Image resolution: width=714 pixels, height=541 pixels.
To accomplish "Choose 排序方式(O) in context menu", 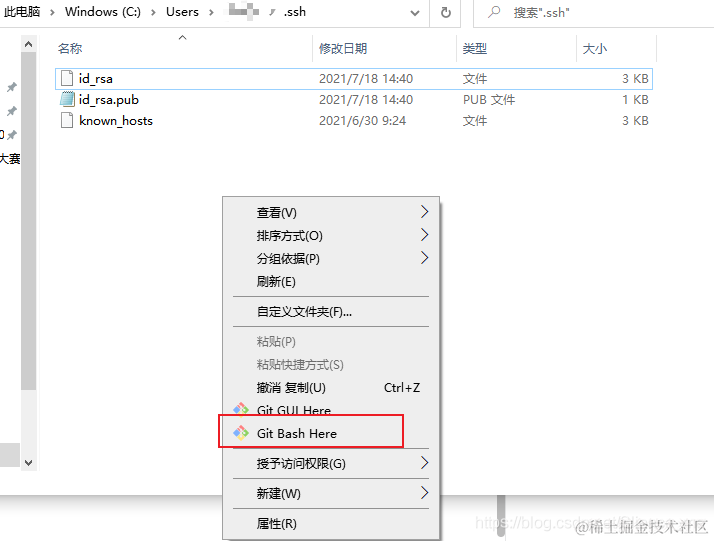I will tap(331, 236).
